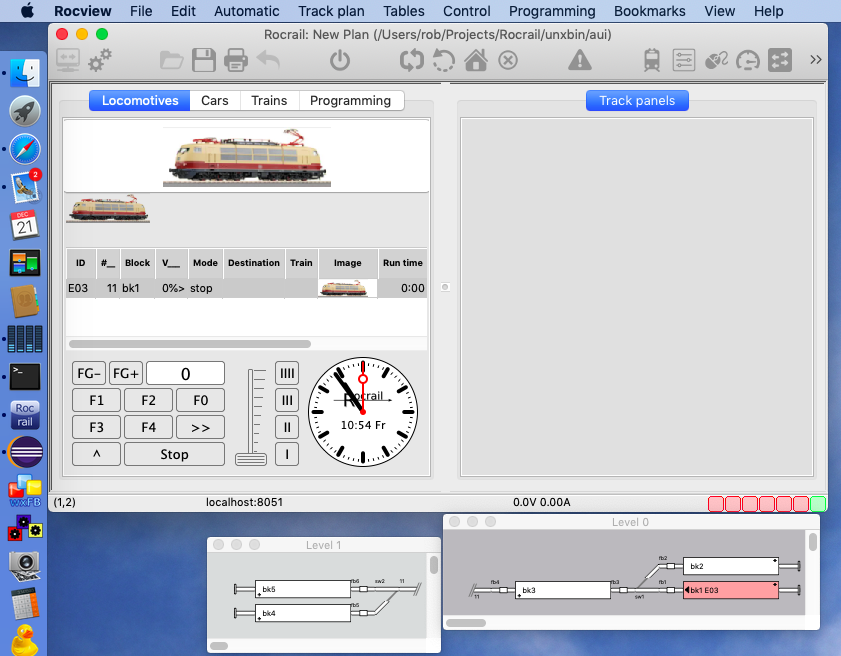Image resolution: width=841 pixels, height=656 pixels.
Task: Expand hidden toolbar items with chevron
Action: click(x=816, y=60)
